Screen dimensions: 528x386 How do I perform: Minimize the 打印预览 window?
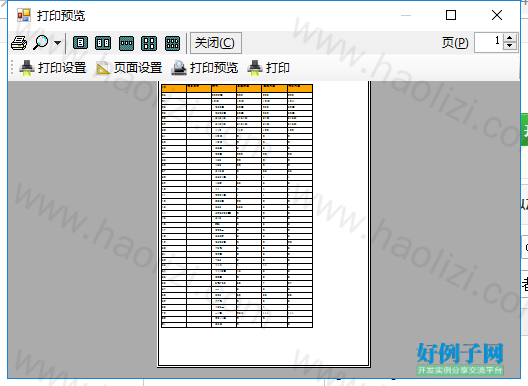406,15
